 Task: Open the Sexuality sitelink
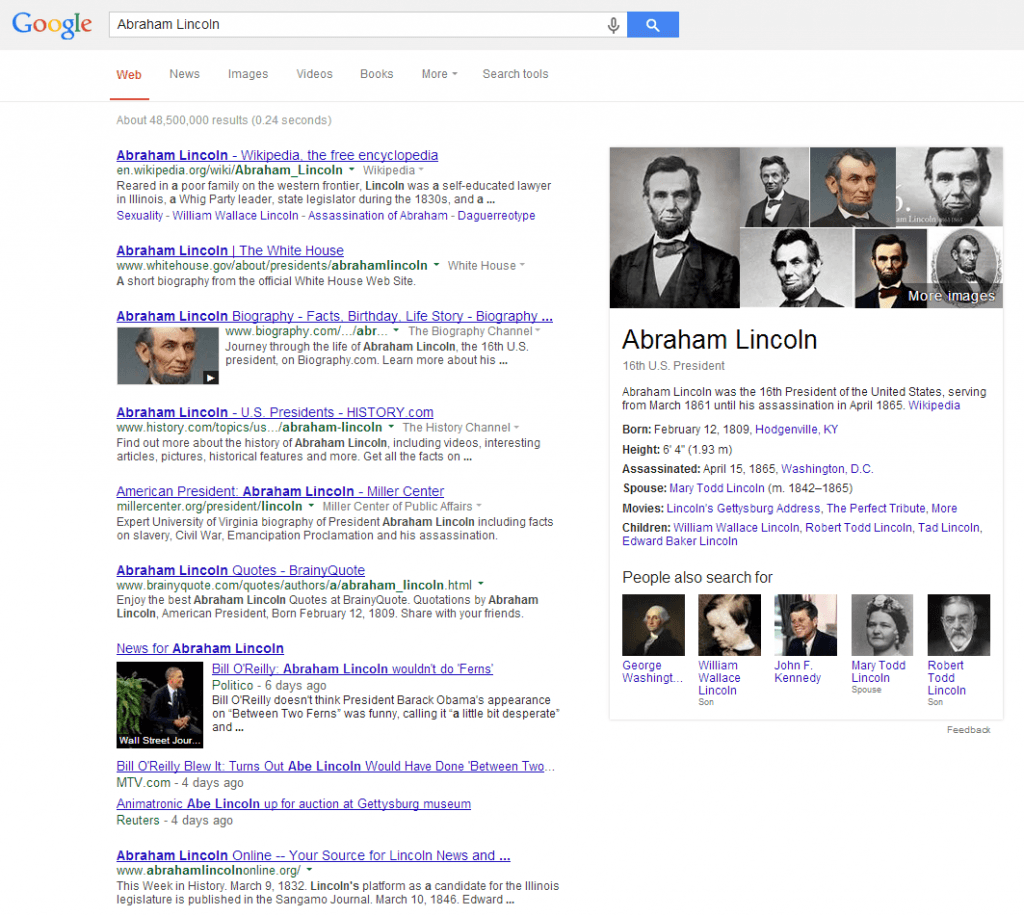[x=139, y=215]
